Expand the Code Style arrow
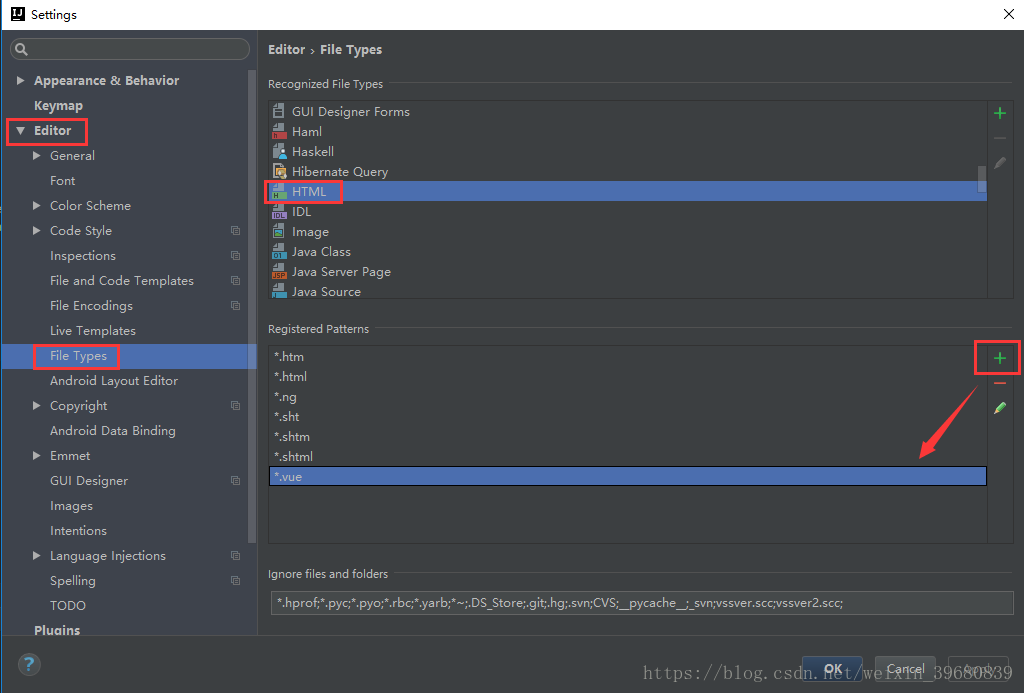Image resolution: width=1024 pixels, height=693 pixels. (37, 231)
